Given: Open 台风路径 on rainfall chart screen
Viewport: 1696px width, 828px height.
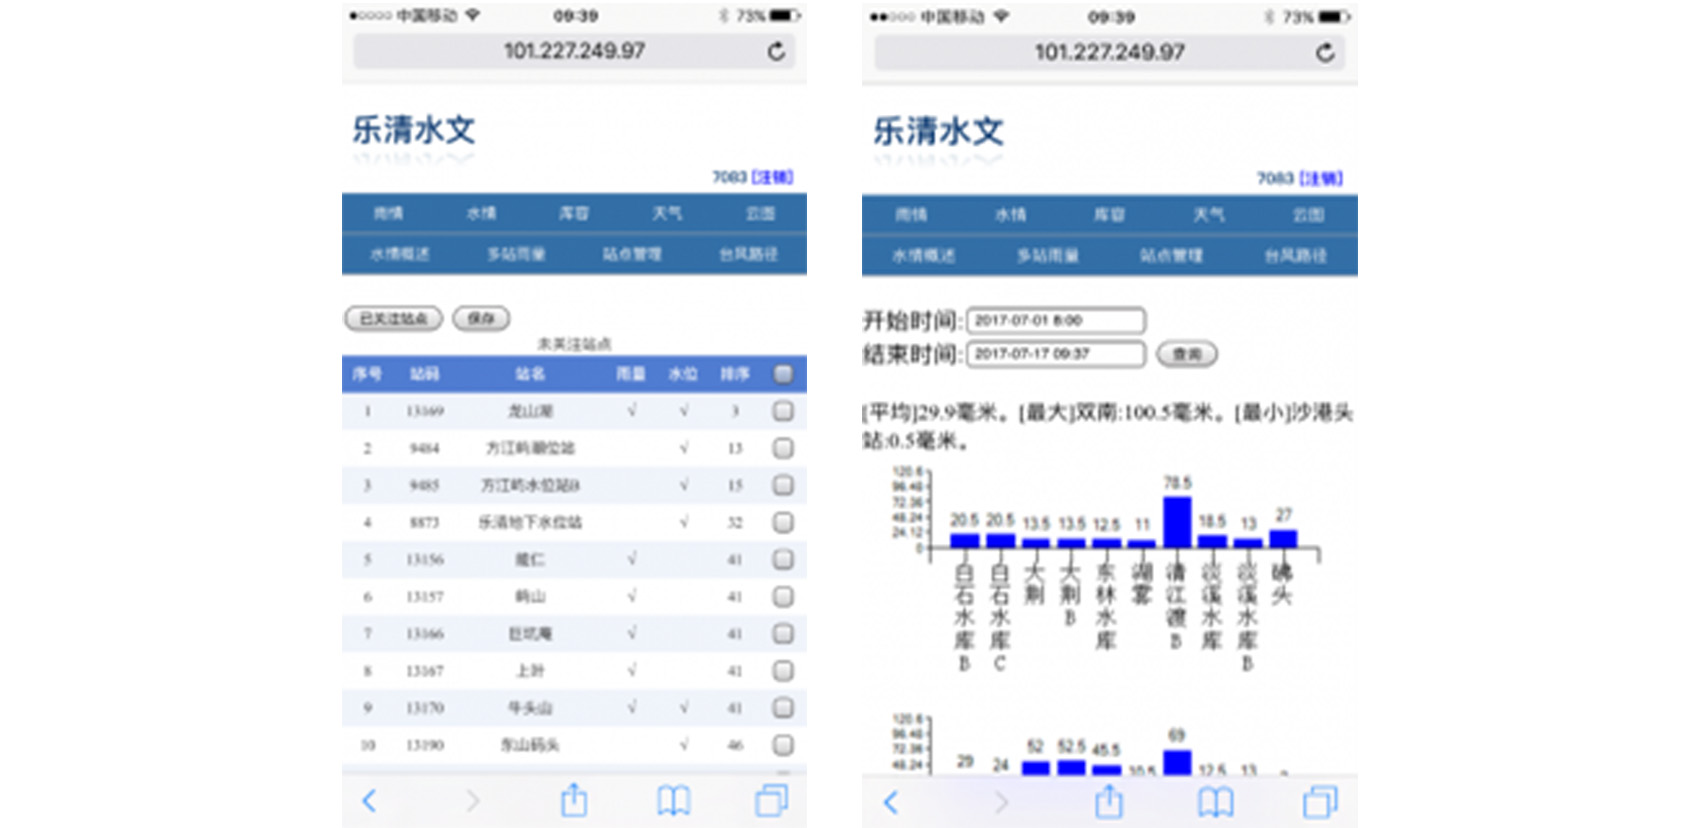Looking at the screenshot, I should tap(1295, 256).
